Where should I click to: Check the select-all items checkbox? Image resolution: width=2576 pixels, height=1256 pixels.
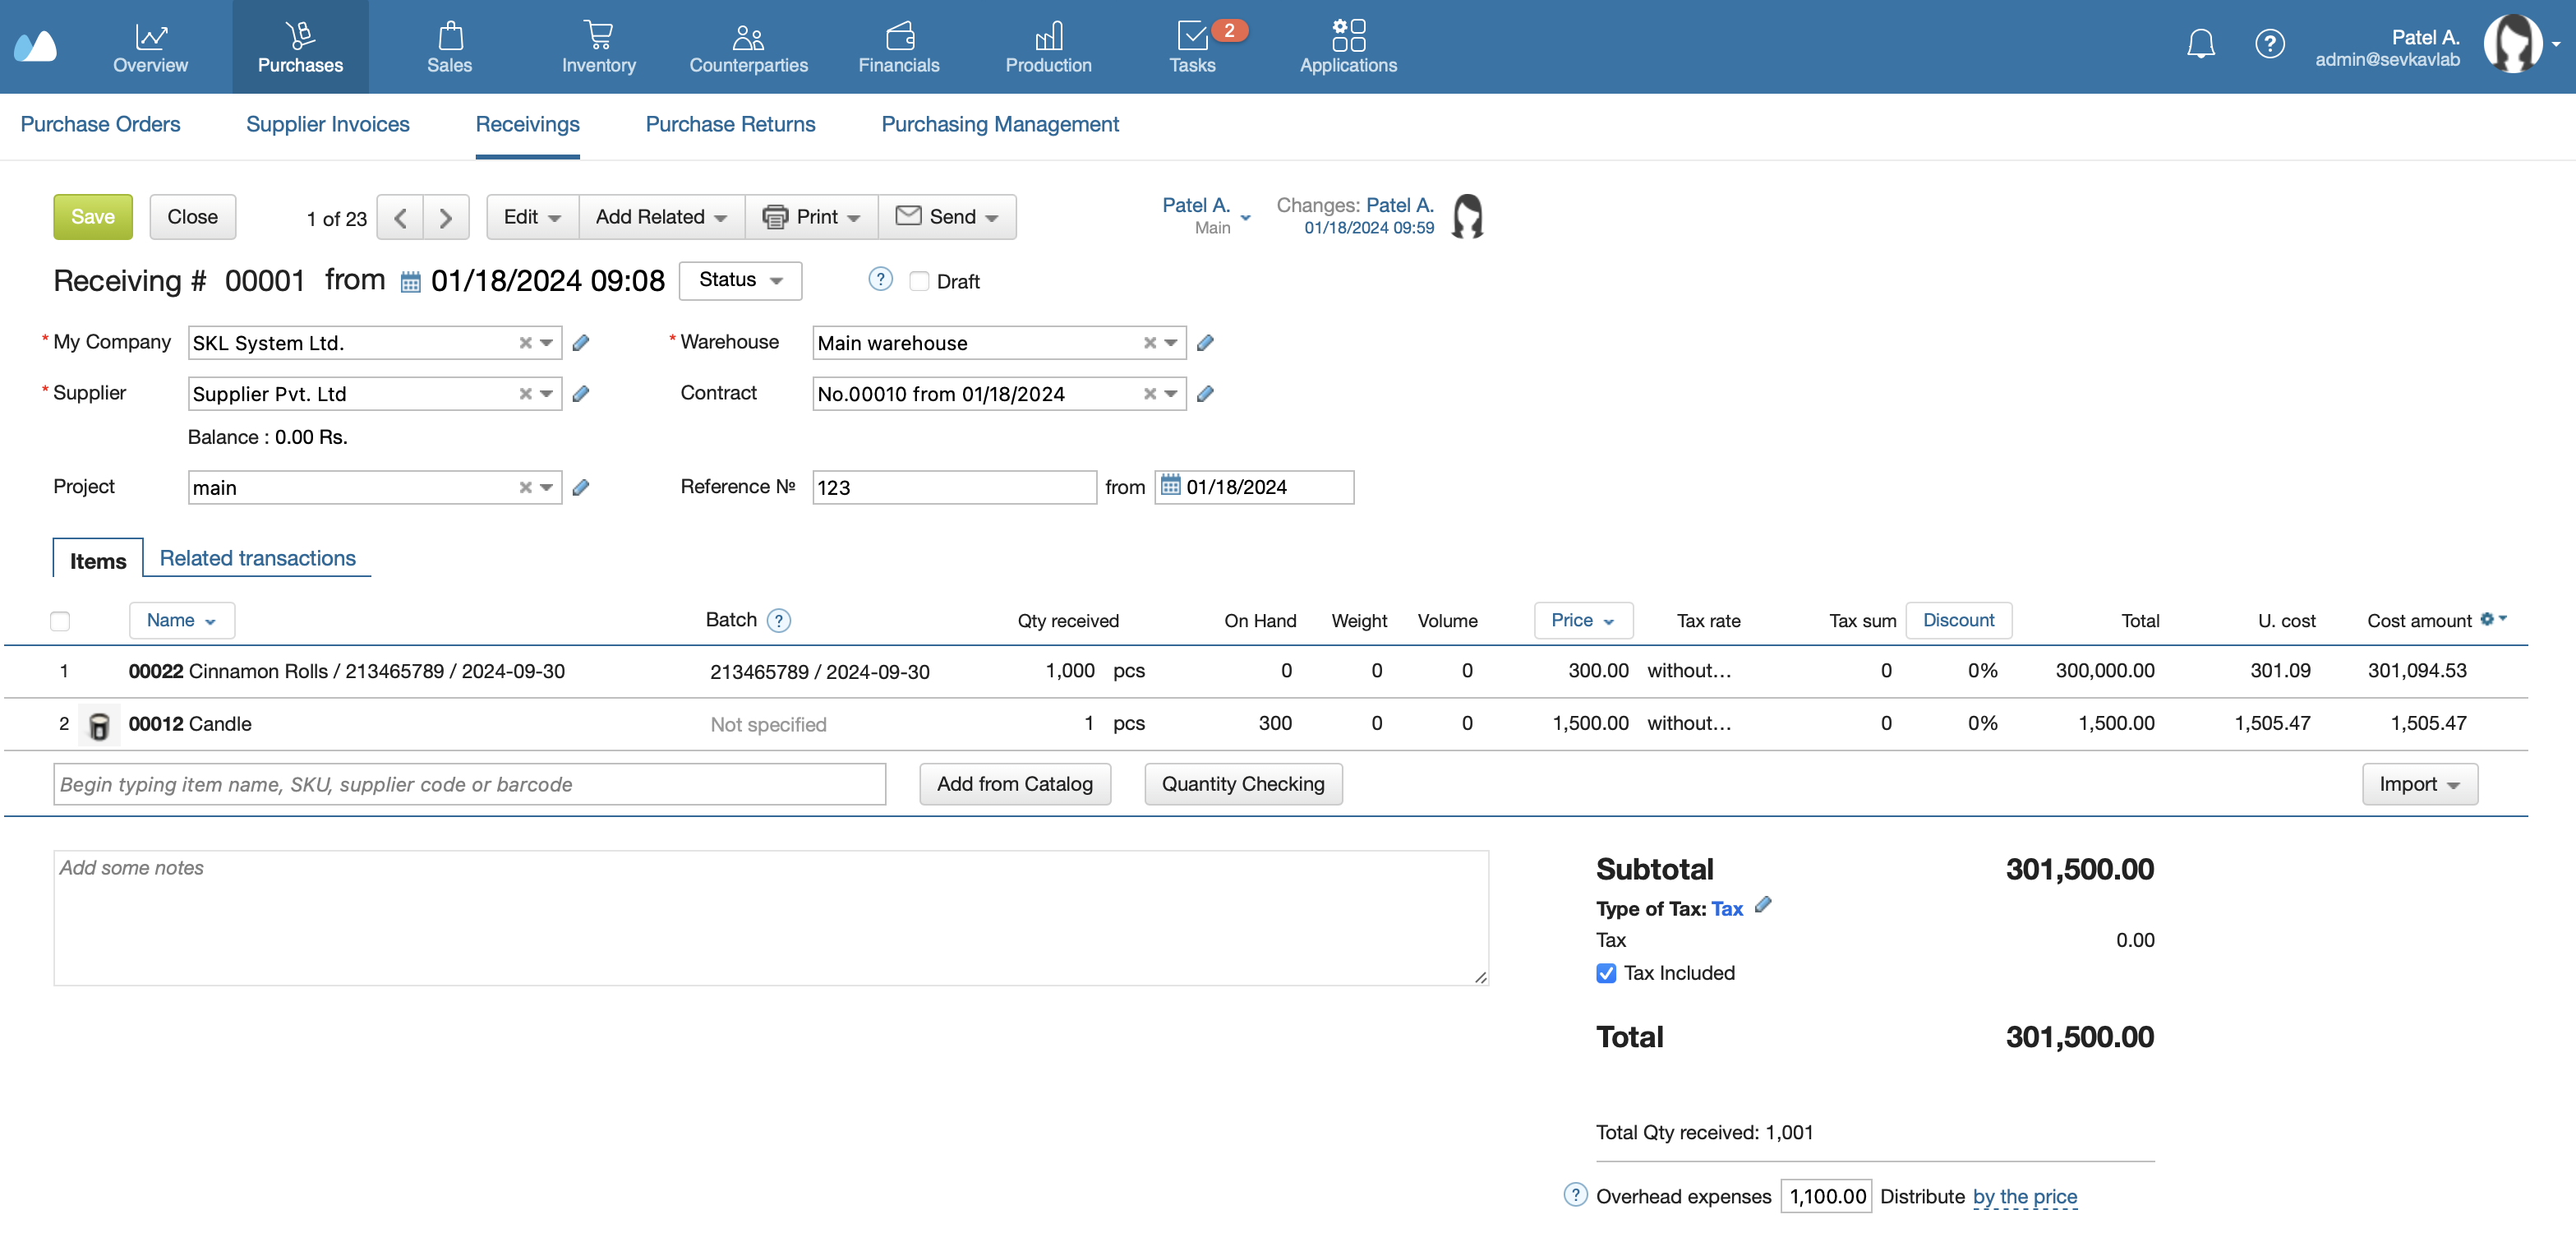pos(60,621)
